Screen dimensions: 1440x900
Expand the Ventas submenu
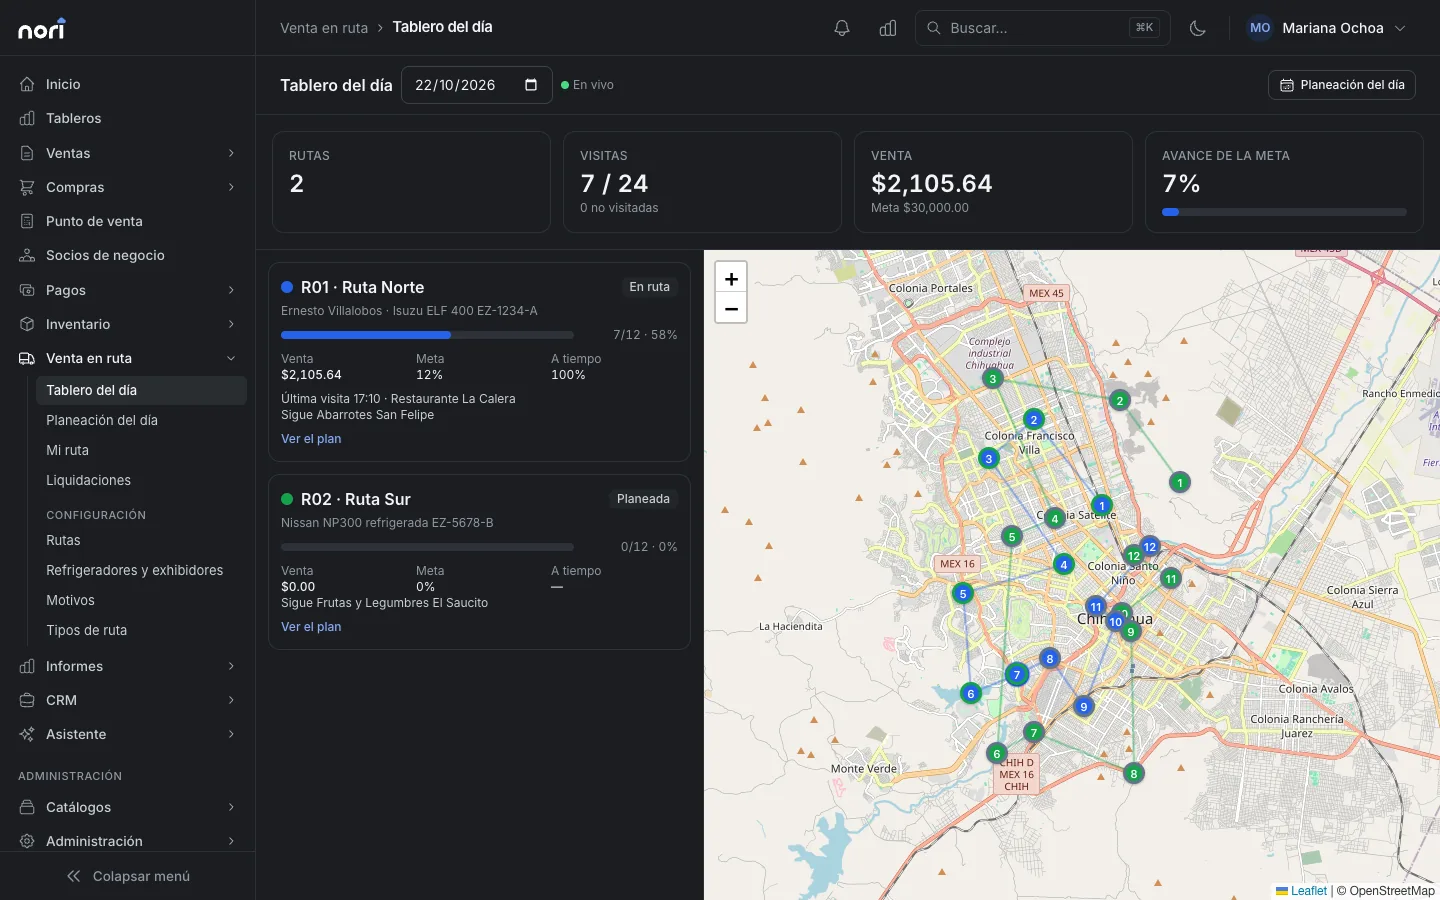click(231, 153)
